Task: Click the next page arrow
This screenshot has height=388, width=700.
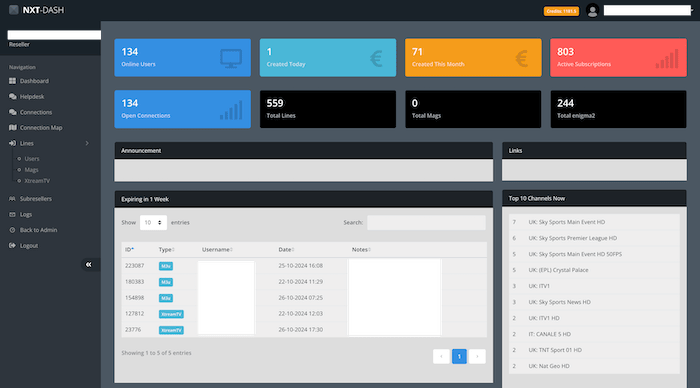Action: (x=477, y=356)
